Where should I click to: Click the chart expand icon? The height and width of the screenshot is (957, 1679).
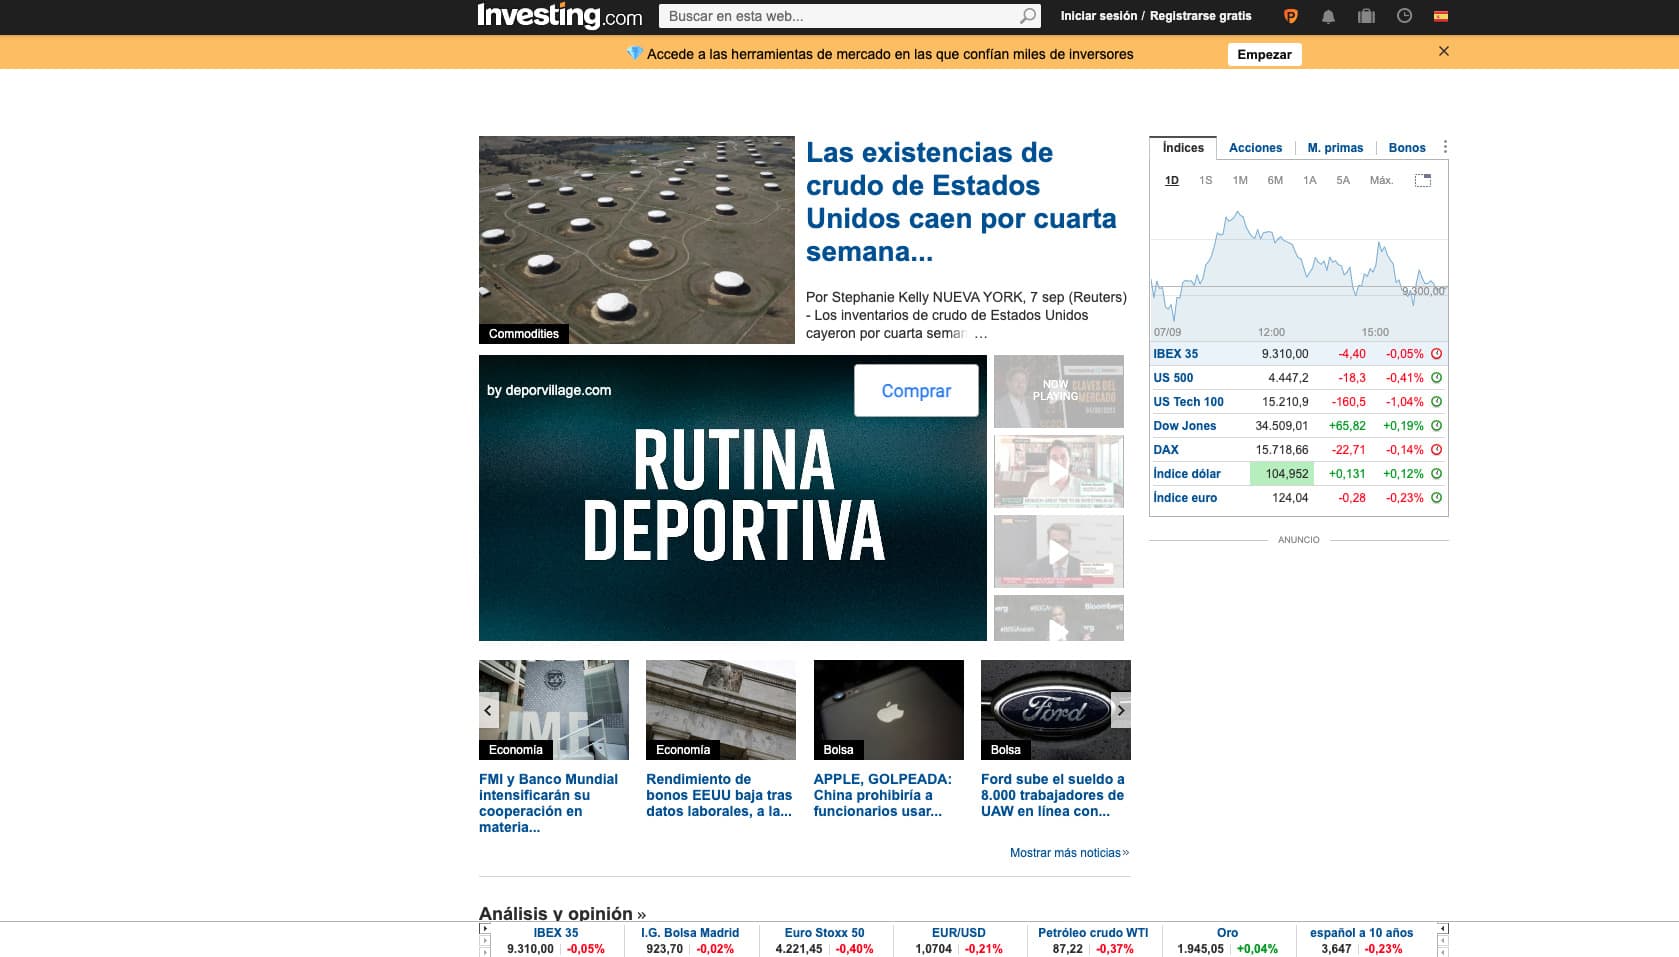click(x=1423, y=180)
